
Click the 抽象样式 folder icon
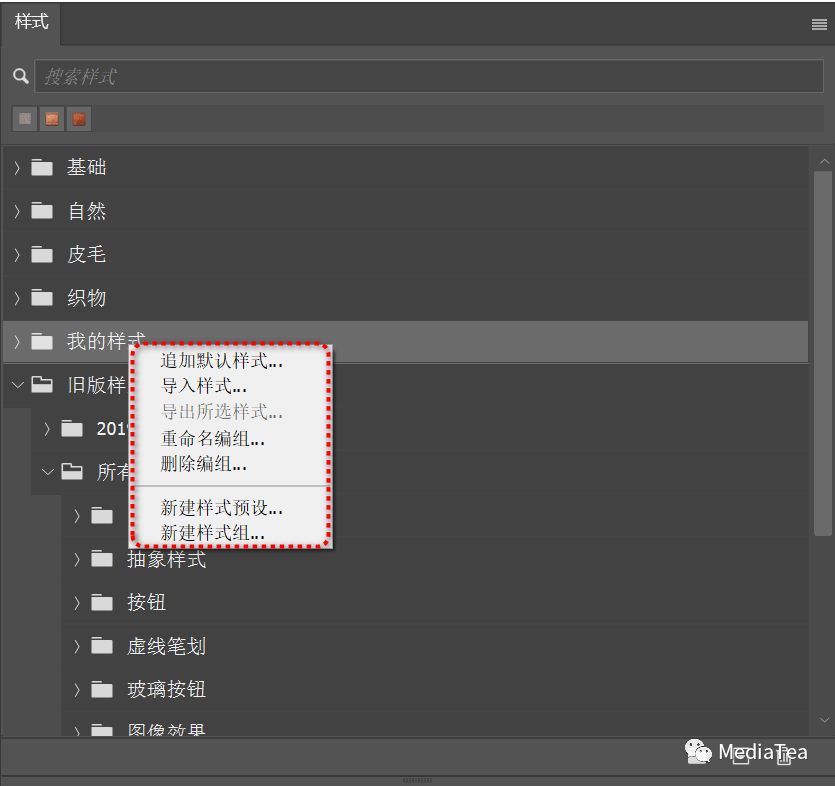click(x=102, y=559)
